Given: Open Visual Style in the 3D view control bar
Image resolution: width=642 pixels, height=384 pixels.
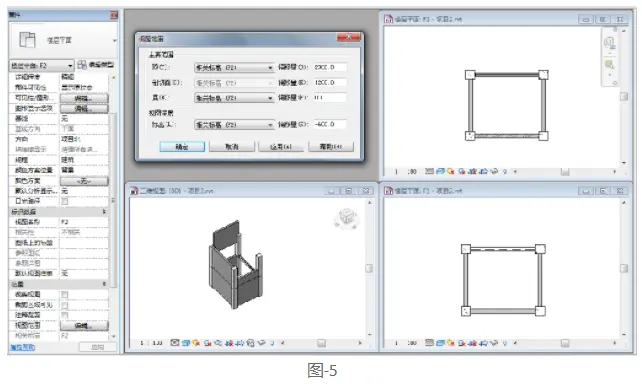Looking at the screenshot, I should tap(186, 343).
